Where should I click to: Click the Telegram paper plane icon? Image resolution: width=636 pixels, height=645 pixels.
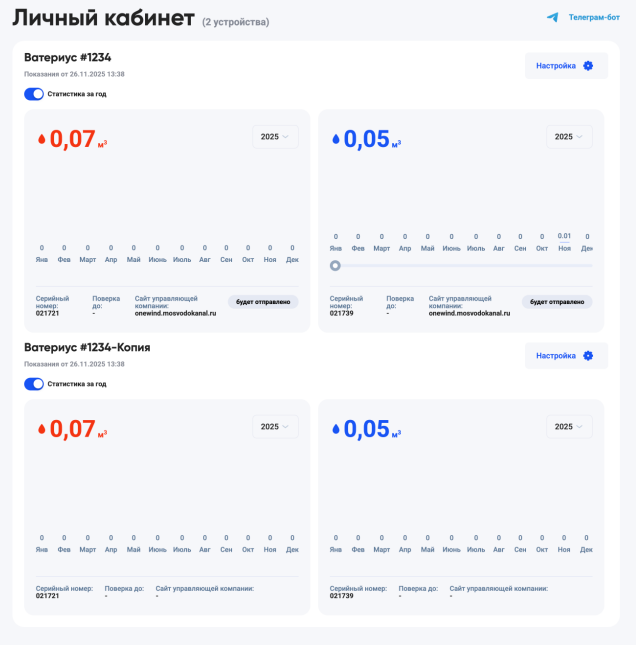pos(552,17)
